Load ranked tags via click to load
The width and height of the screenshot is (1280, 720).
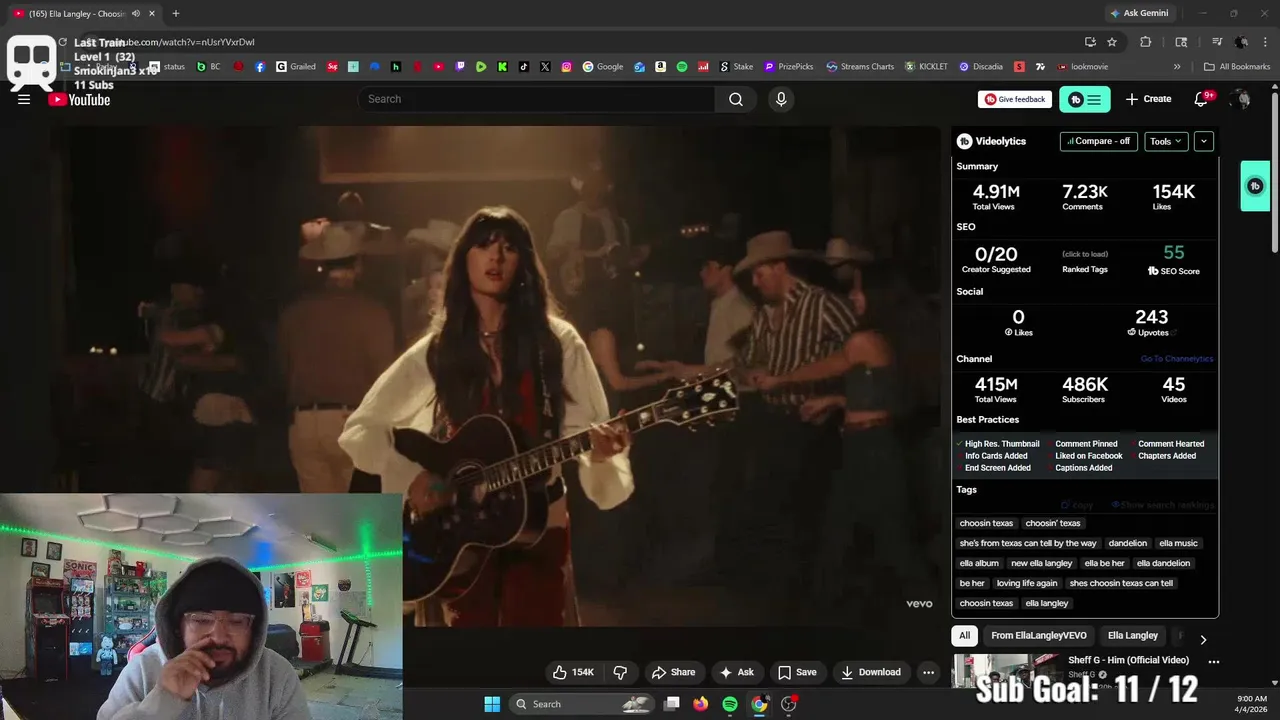click(1085, 254)
